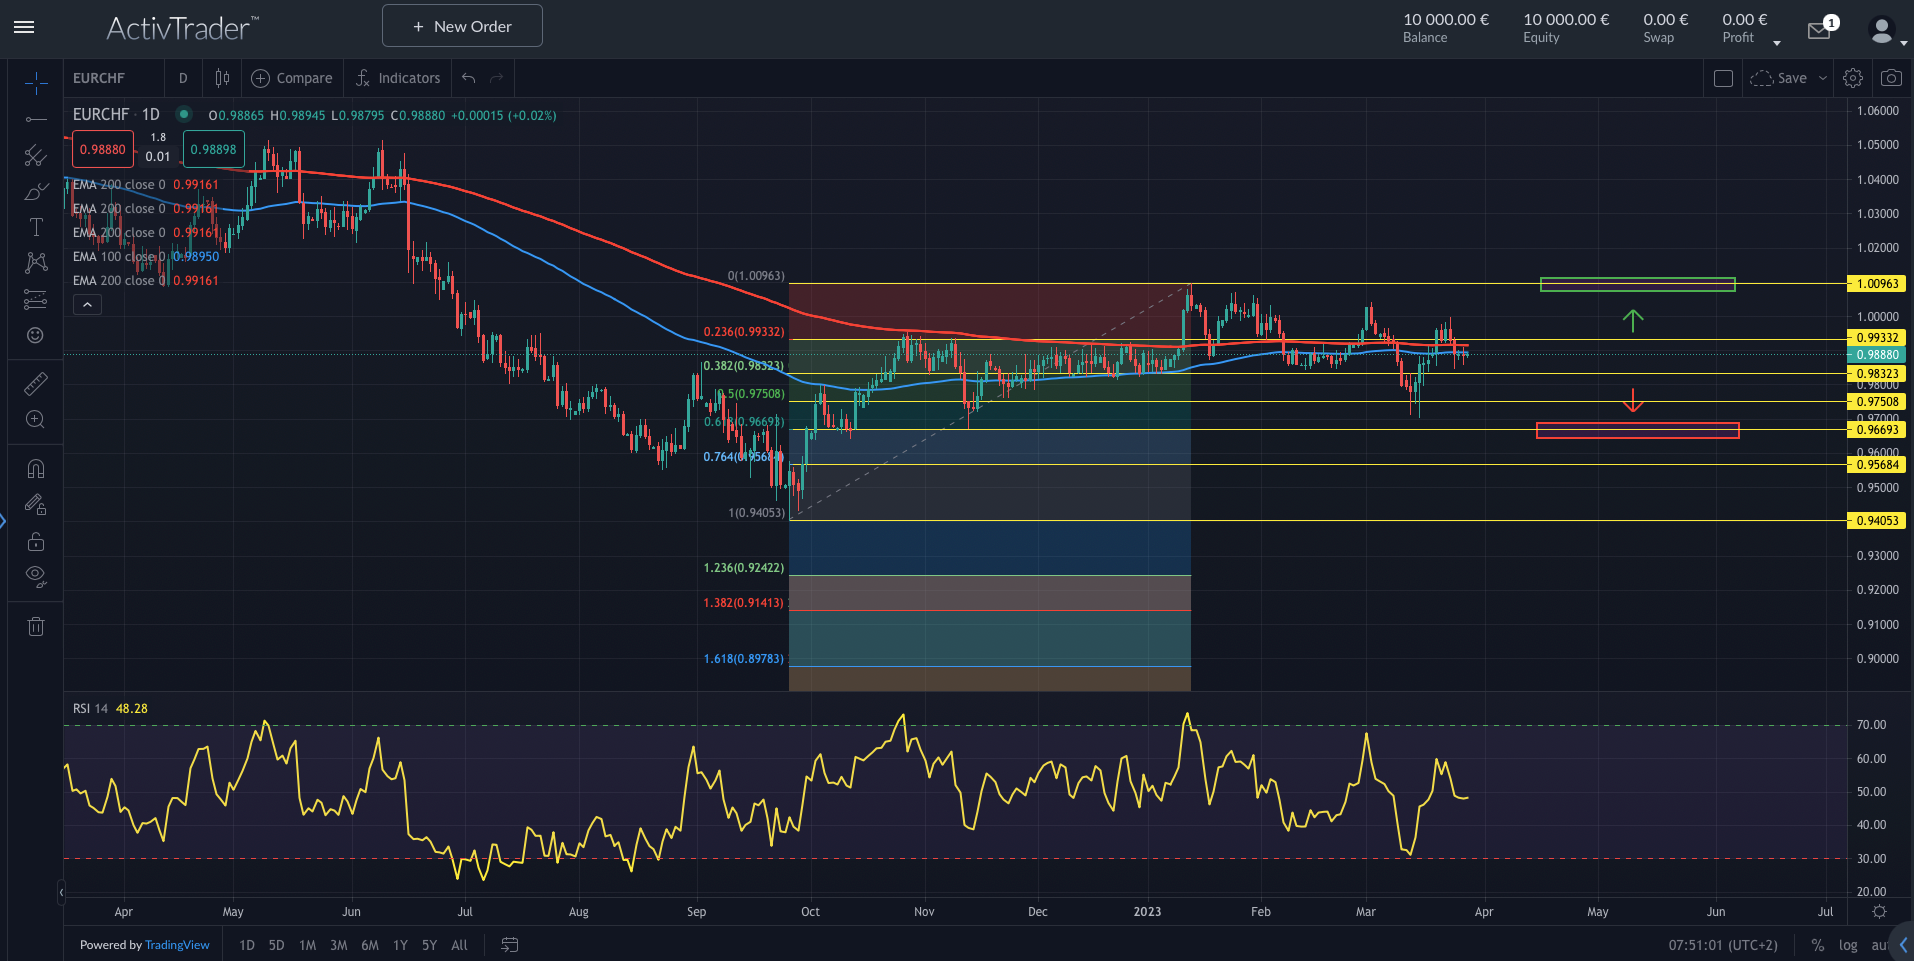This screenshot has width=1914, height=961.
Task: Select the ruler measure tool
Action: [x=36, y=383]
